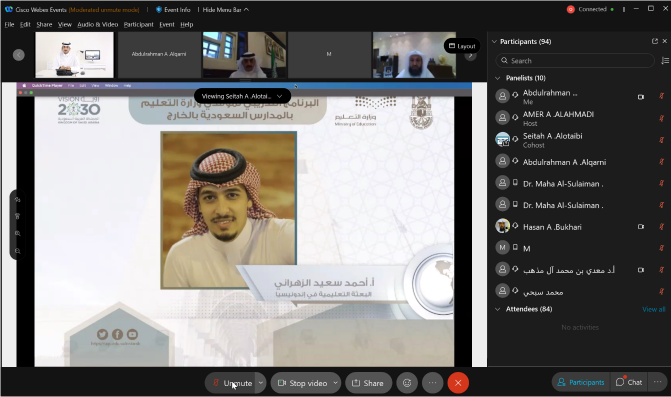Open the Participant menu

point(138,24)
